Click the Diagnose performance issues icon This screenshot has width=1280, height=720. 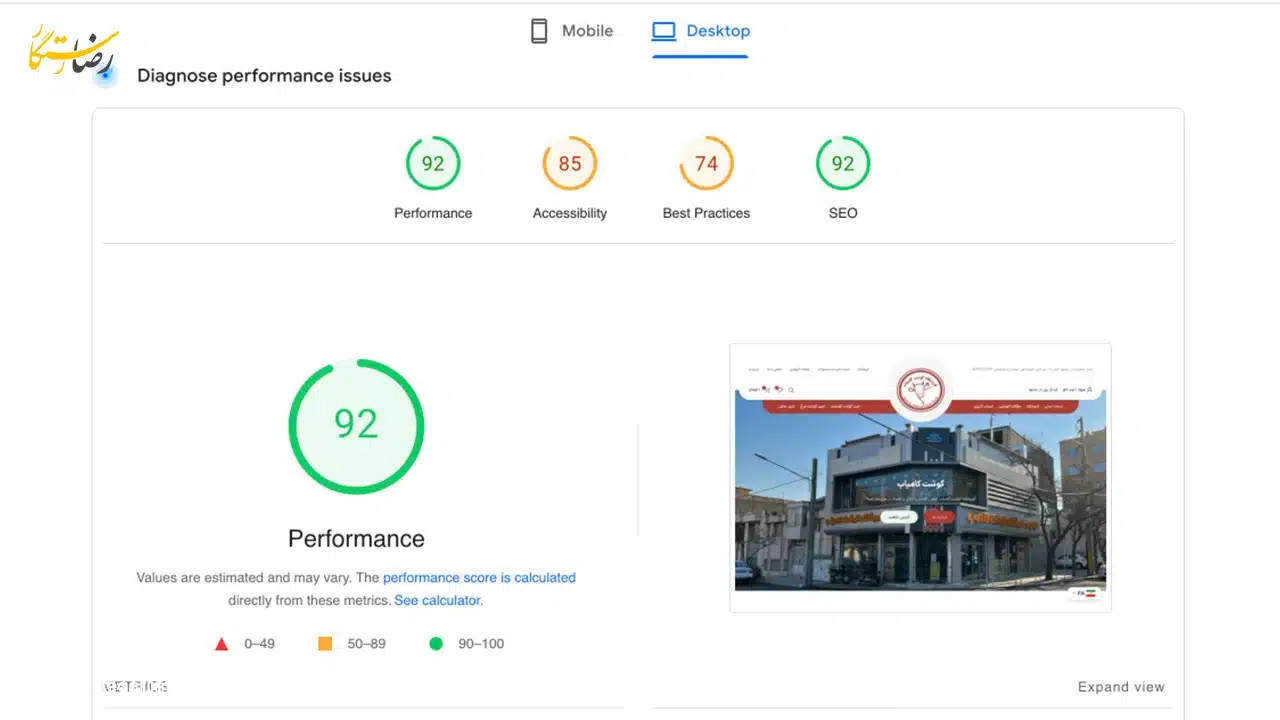point(106,75)
